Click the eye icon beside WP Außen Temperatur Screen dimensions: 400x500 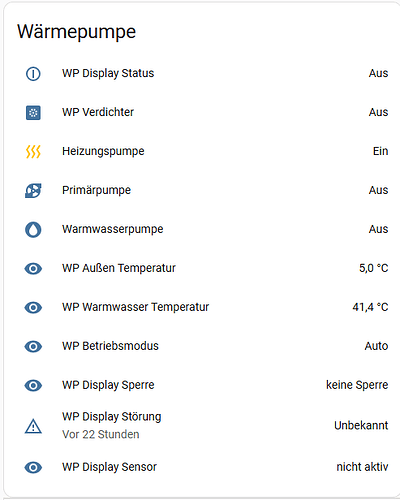click(33, 268)
